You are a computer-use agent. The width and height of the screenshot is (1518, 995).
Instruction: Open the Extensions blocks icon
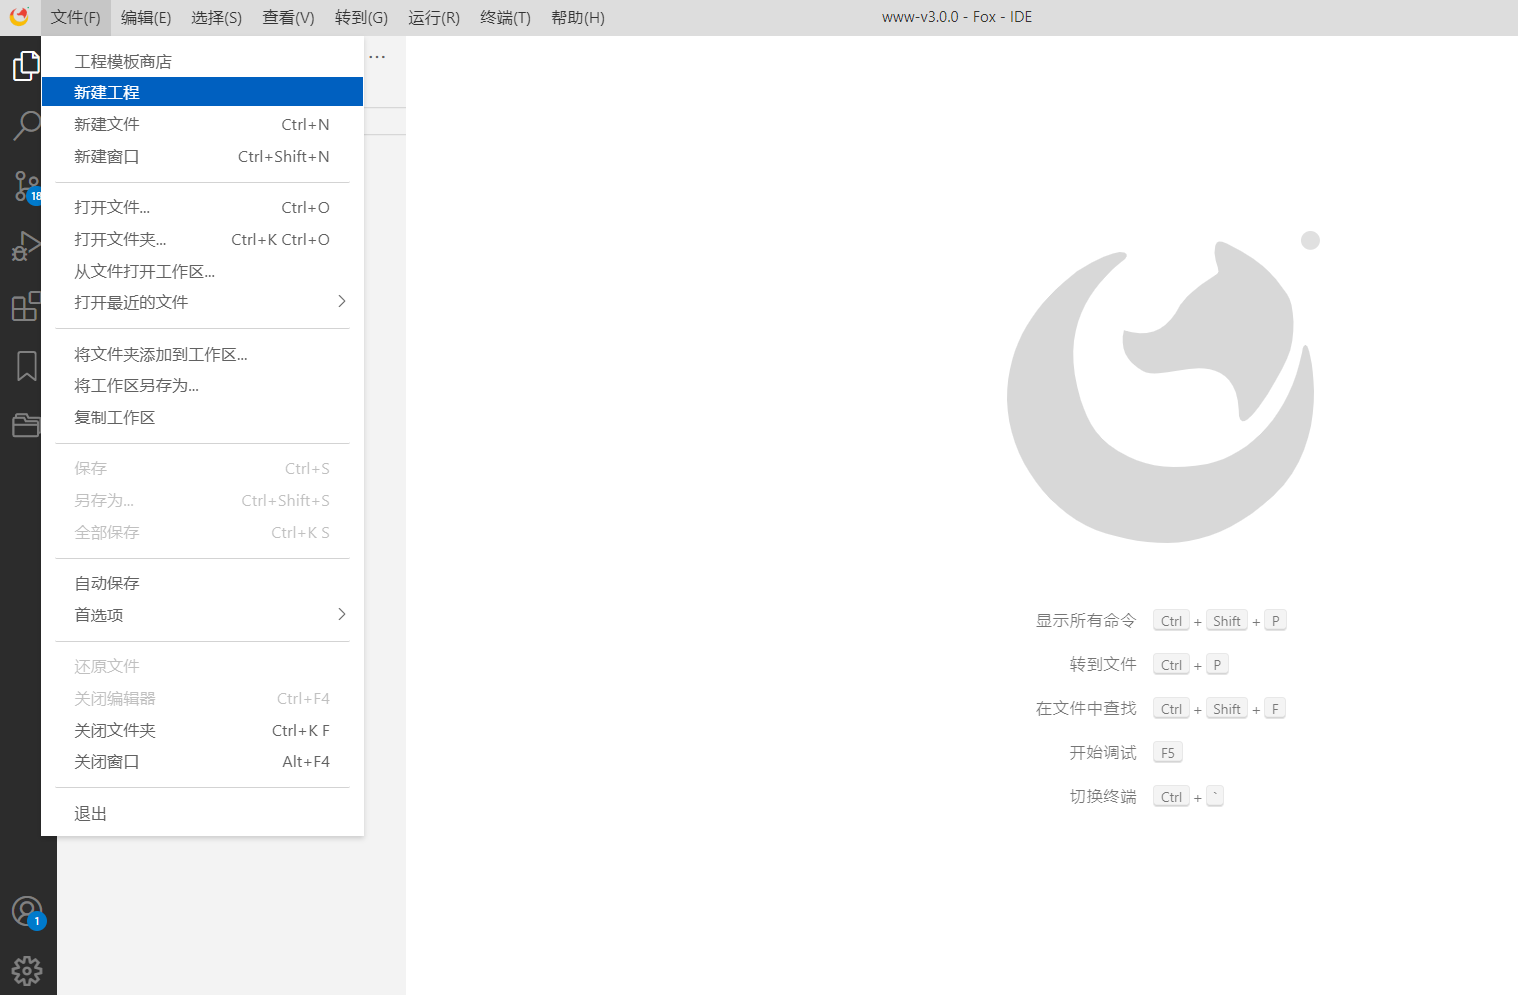(25, 306)
